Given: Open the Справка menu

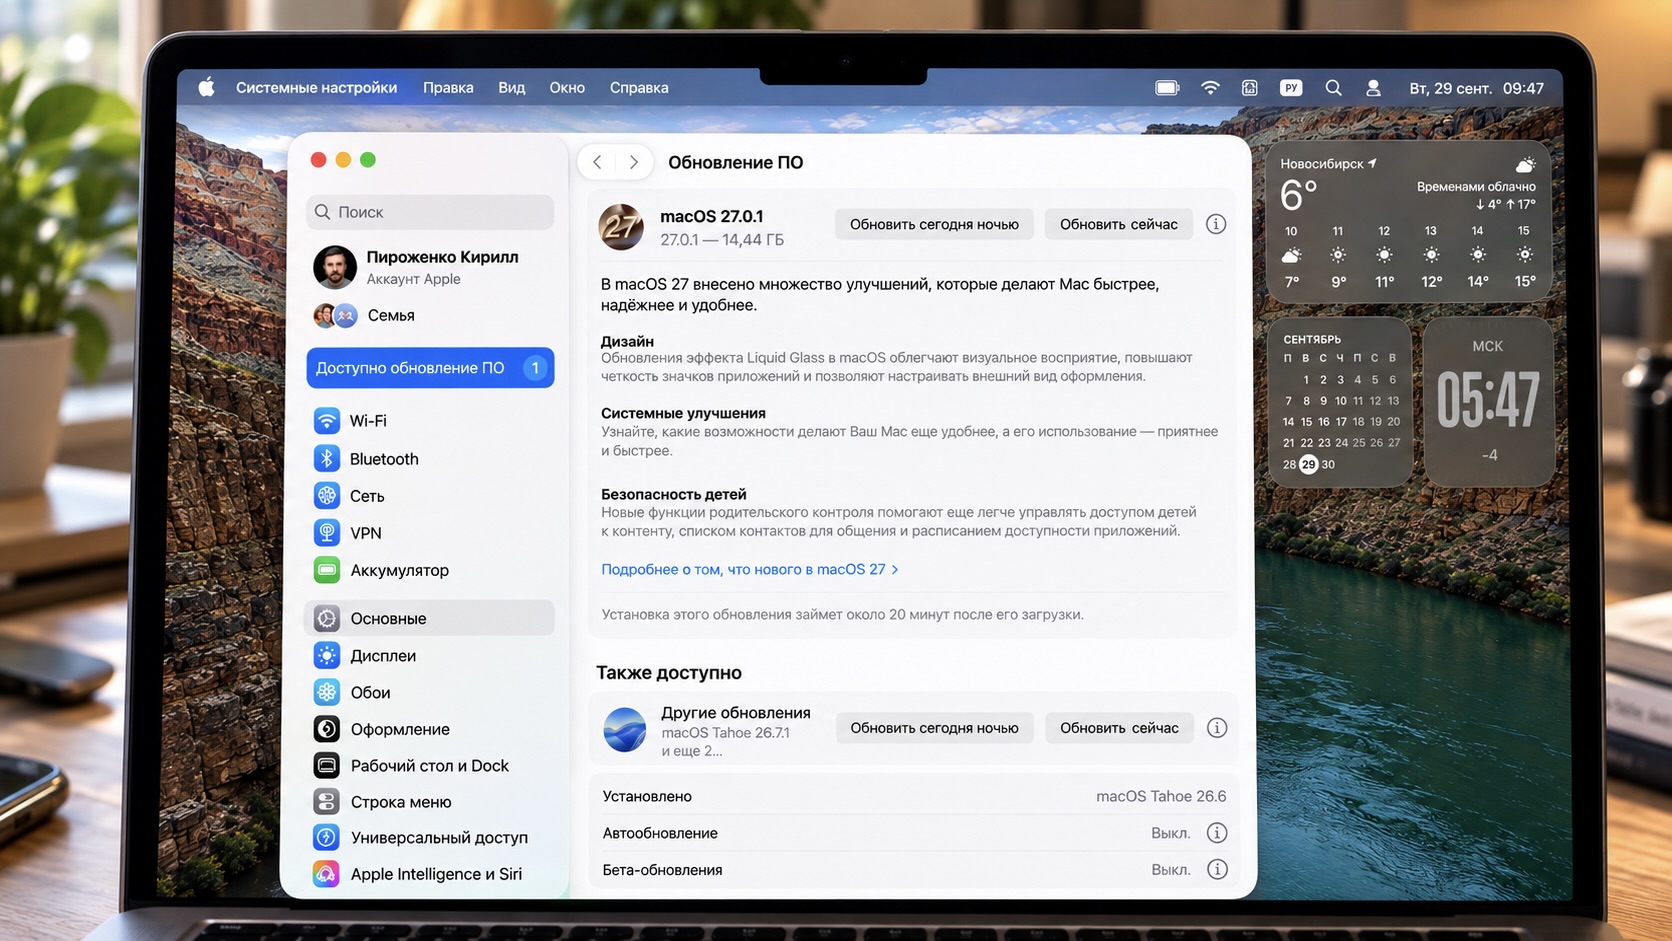Looking at the screenshot, I should pos(639,88).
